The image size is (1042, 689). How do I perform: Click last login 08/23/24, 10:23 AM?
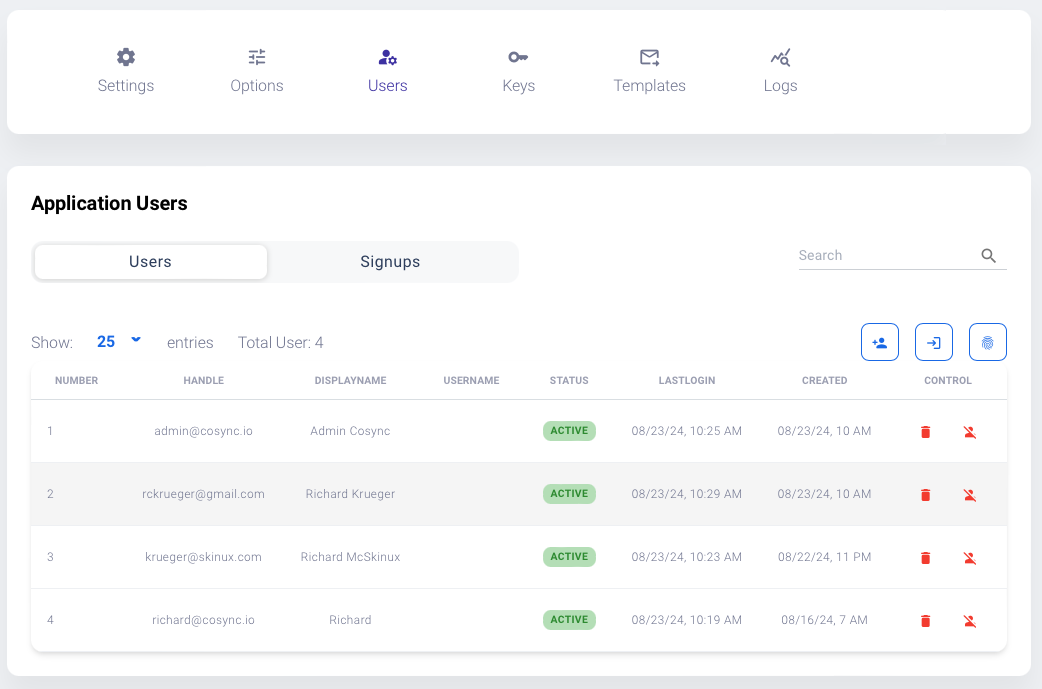click(x=686, y=557)
